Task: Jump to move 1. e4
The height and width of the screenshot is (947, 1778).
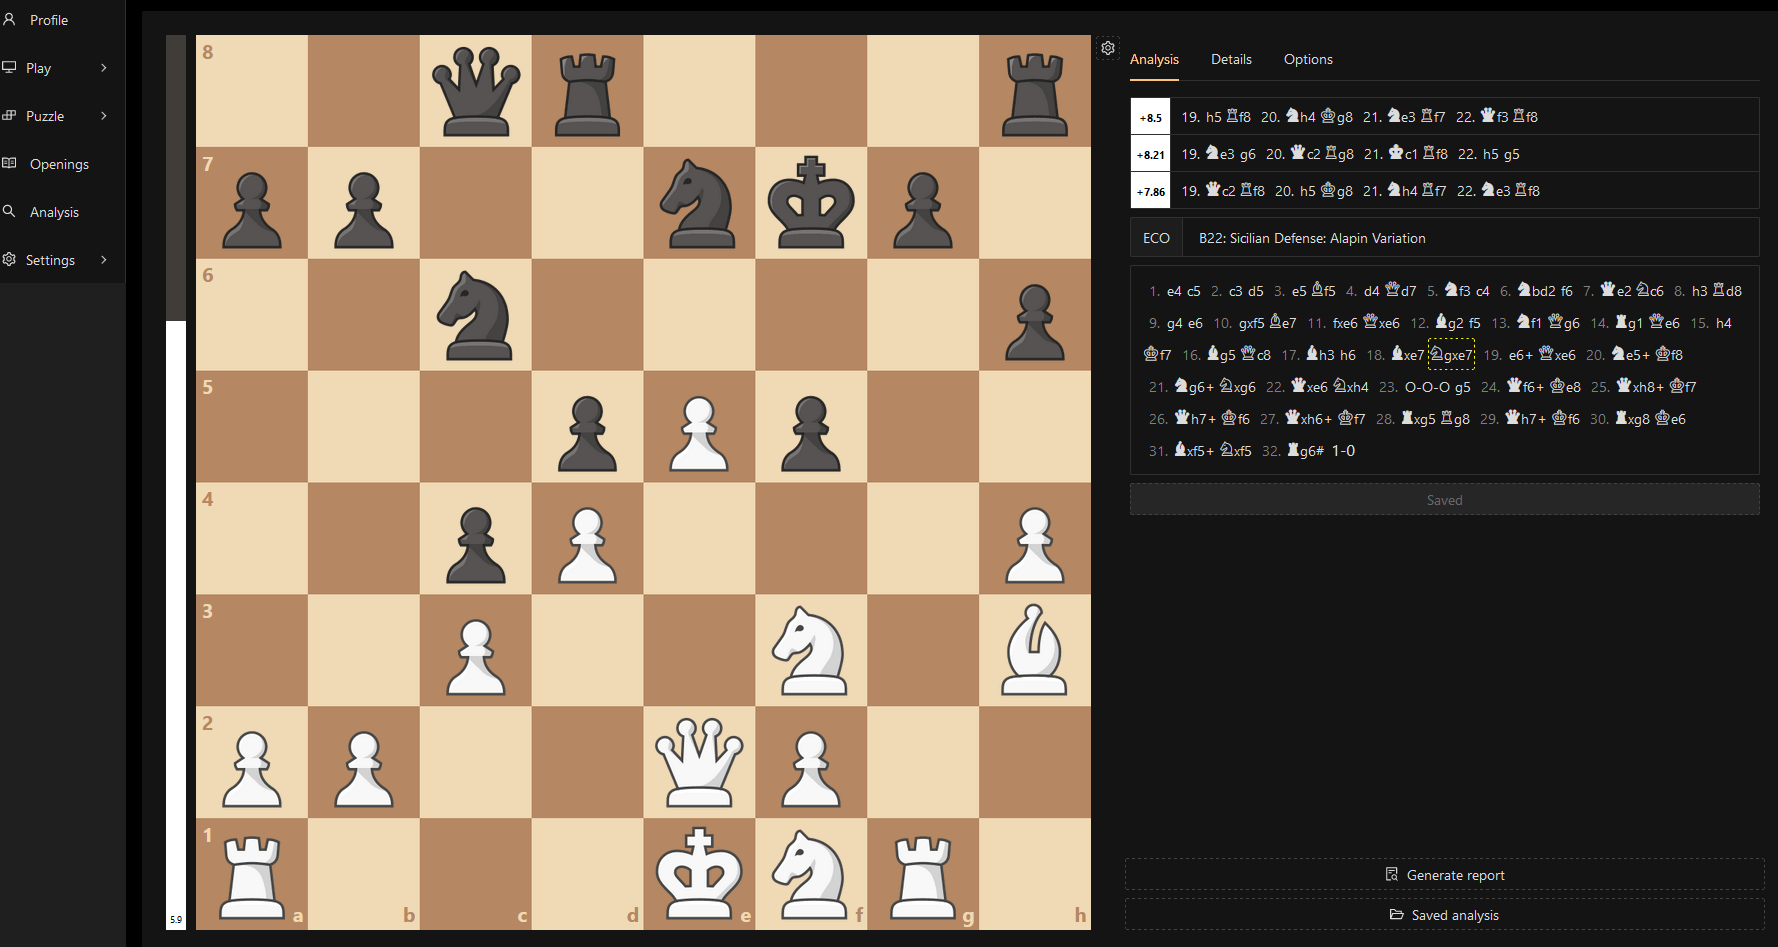Action: tap(1174, 291)
